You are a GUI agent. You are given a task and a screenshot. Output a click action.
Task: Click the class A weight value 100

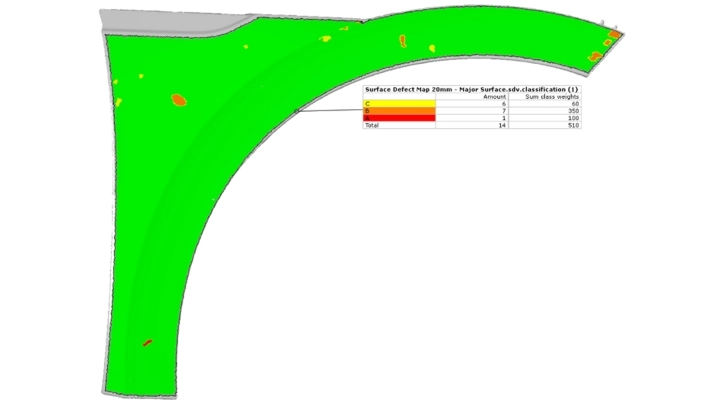pos(573,118)
